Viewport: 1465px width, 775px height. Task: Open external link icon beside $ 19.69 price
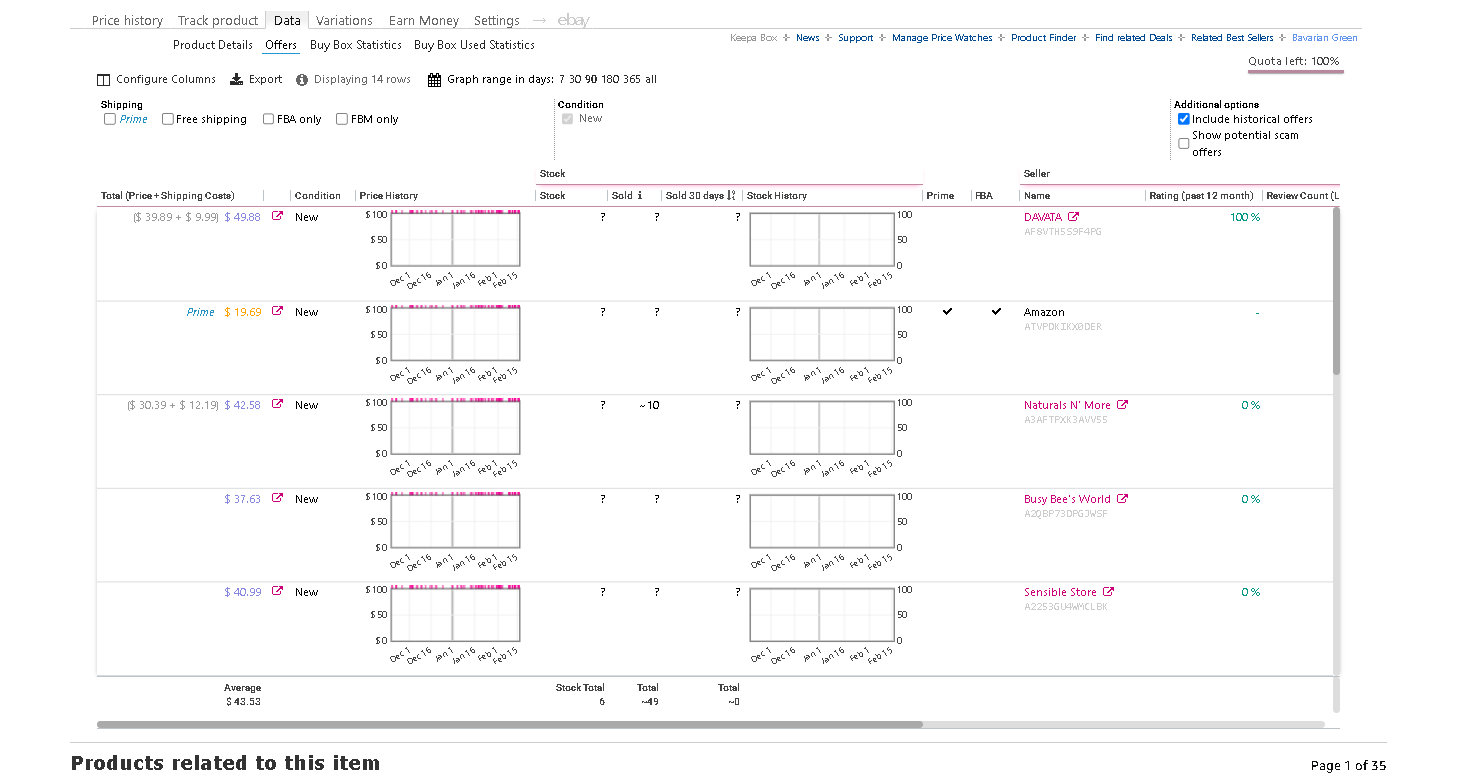click(278, 311)
